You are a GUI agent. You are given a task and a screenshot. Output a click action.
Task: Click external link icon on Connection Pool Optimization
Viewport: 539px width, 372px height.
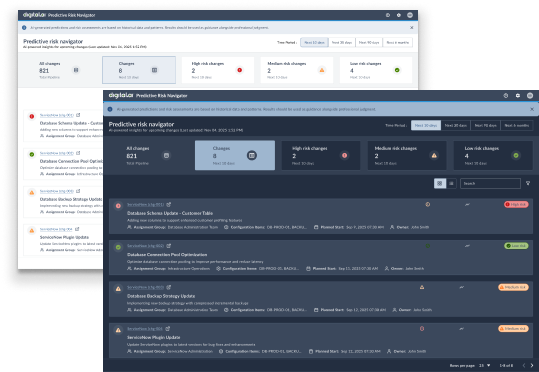(168, 246)
